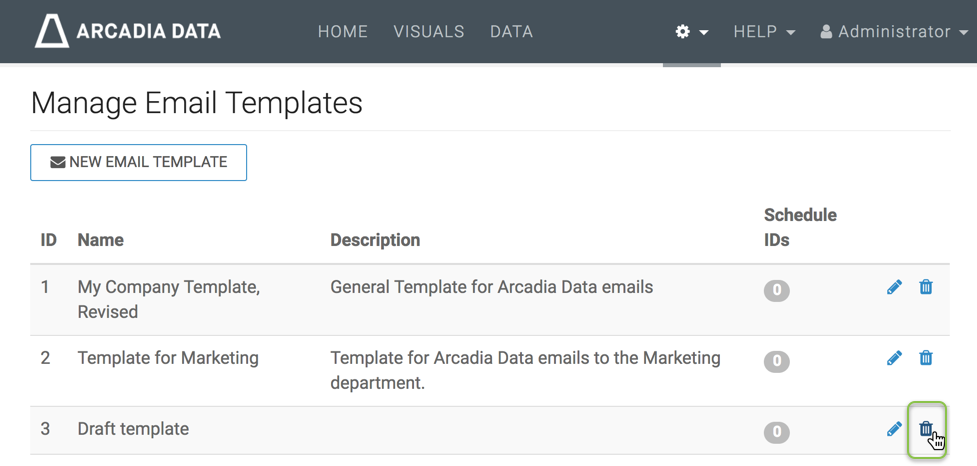Open the Administrator user menu
This screenshot has width=977, height=466.
tap(894, 32)
